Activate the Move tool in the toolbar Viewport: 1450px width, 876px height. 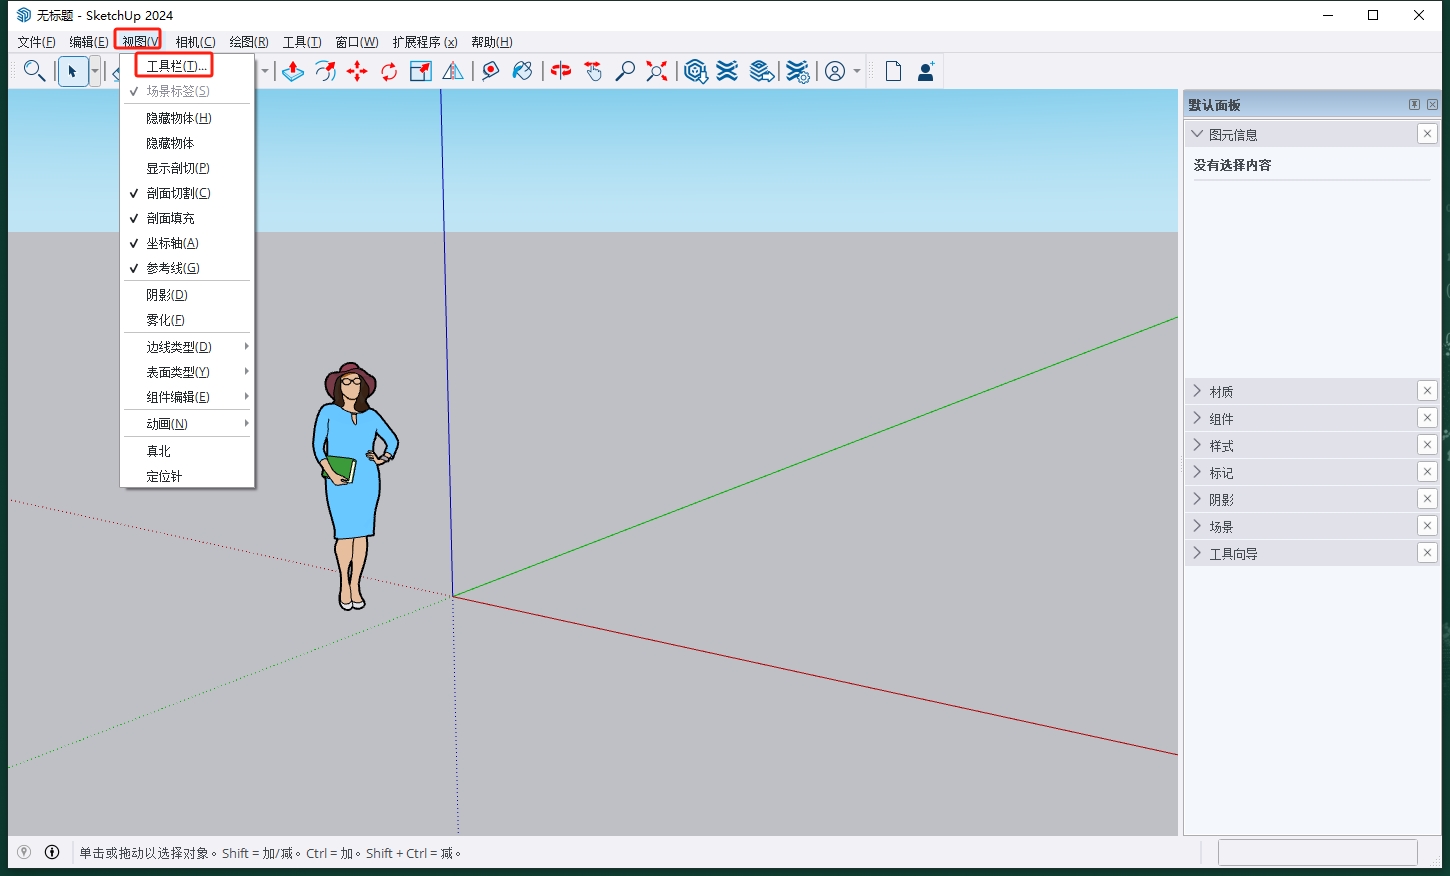(357, 71)
